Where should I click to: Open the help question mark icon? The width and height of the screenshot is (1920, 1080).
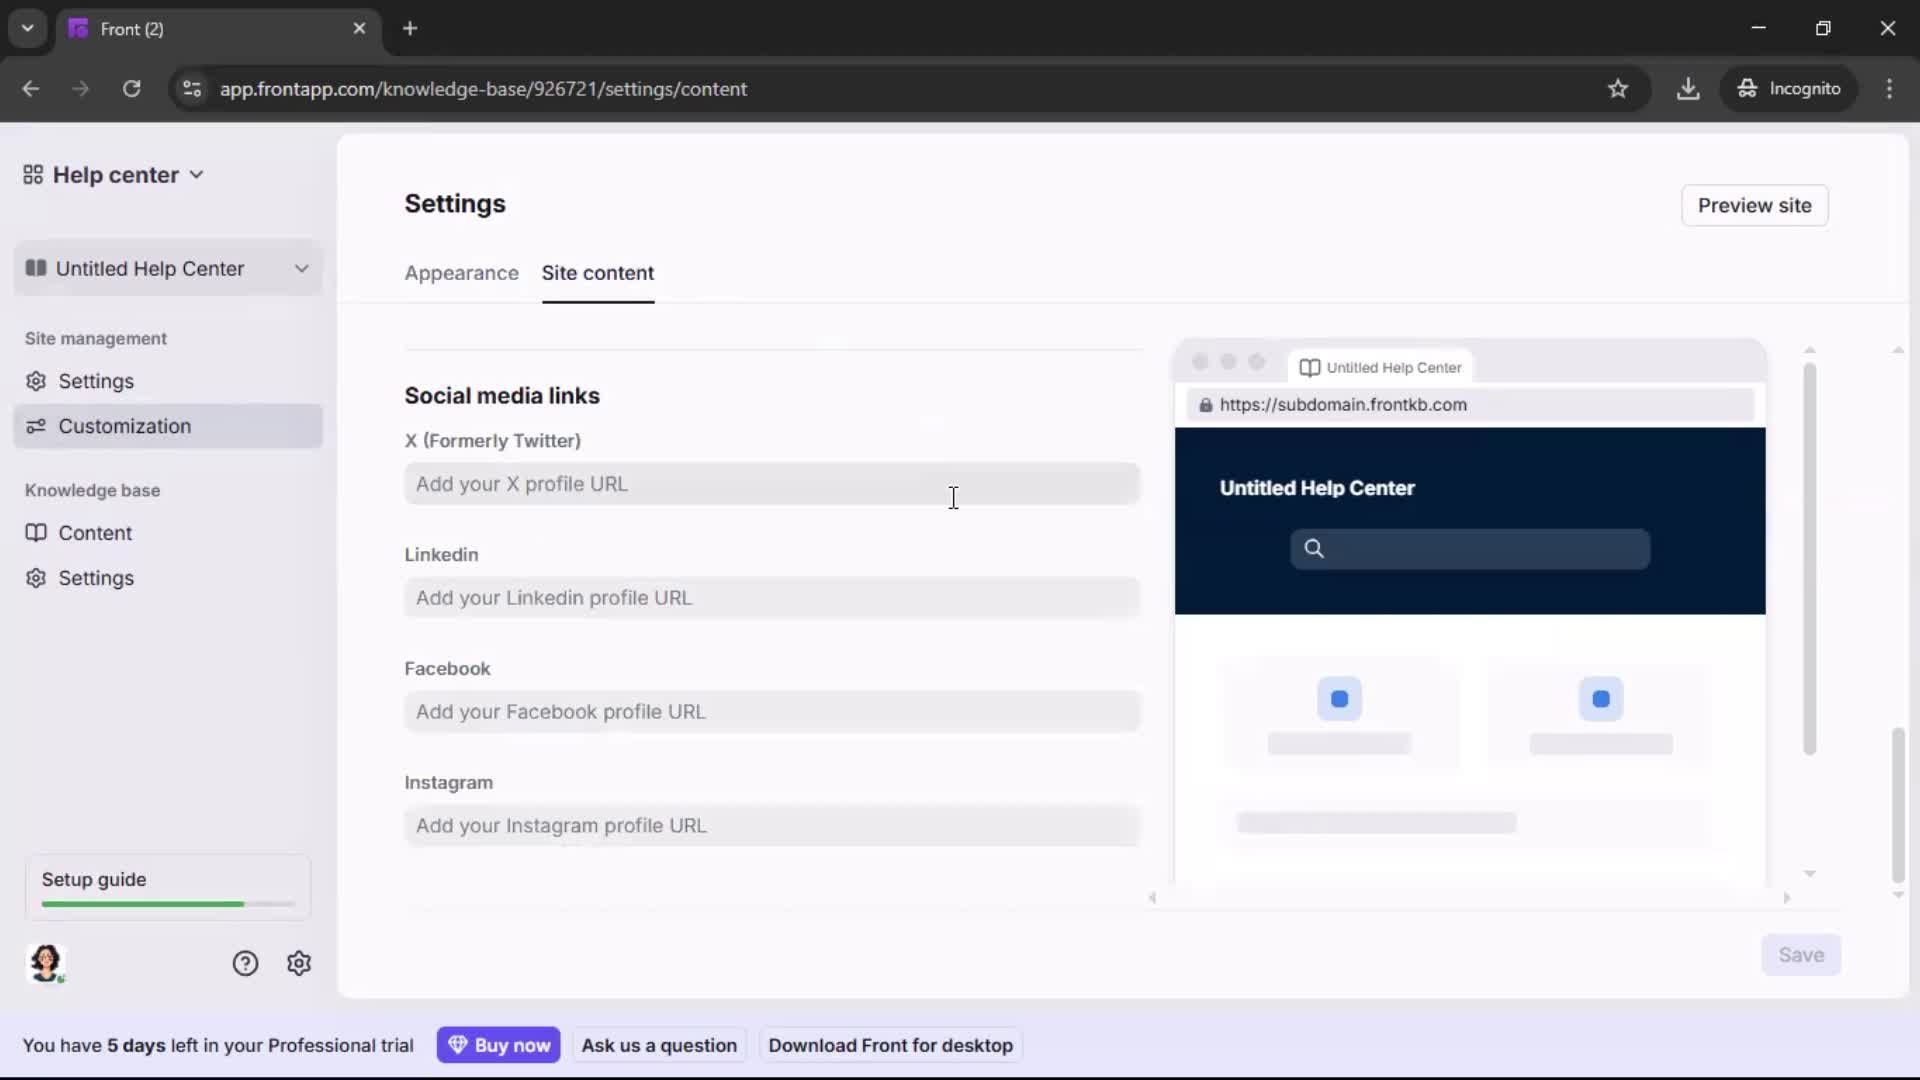246,963
